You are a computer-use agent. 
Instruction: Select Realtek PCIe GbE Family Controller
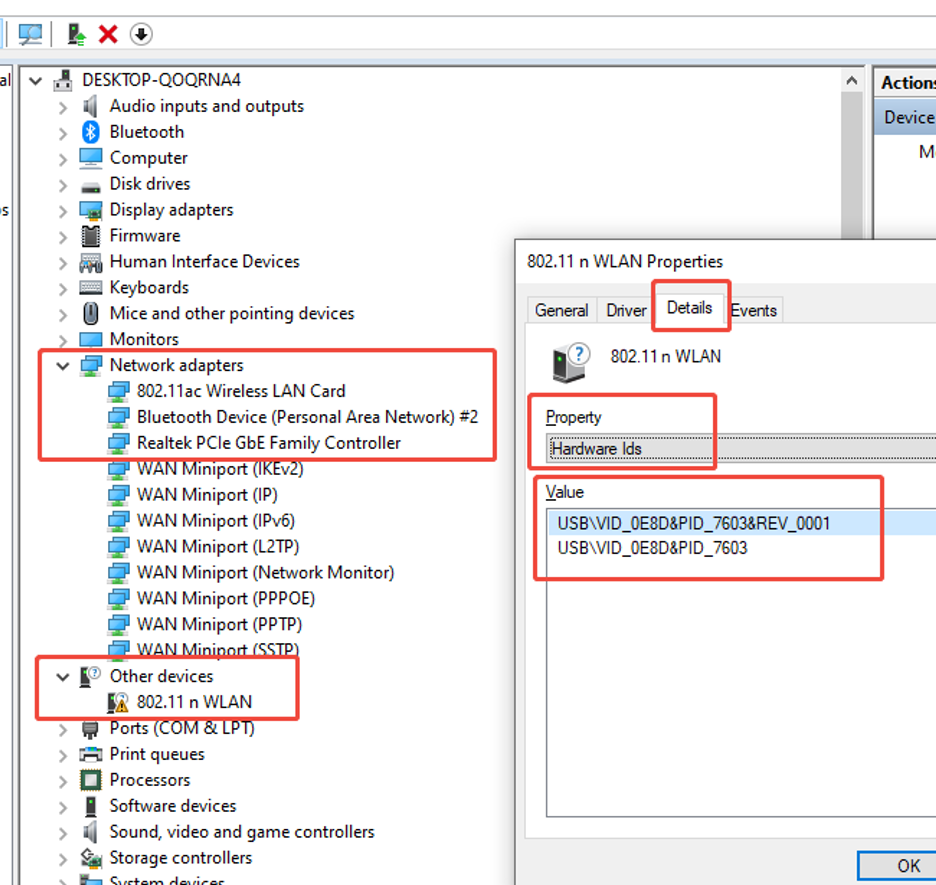click(x=269, y=443)
